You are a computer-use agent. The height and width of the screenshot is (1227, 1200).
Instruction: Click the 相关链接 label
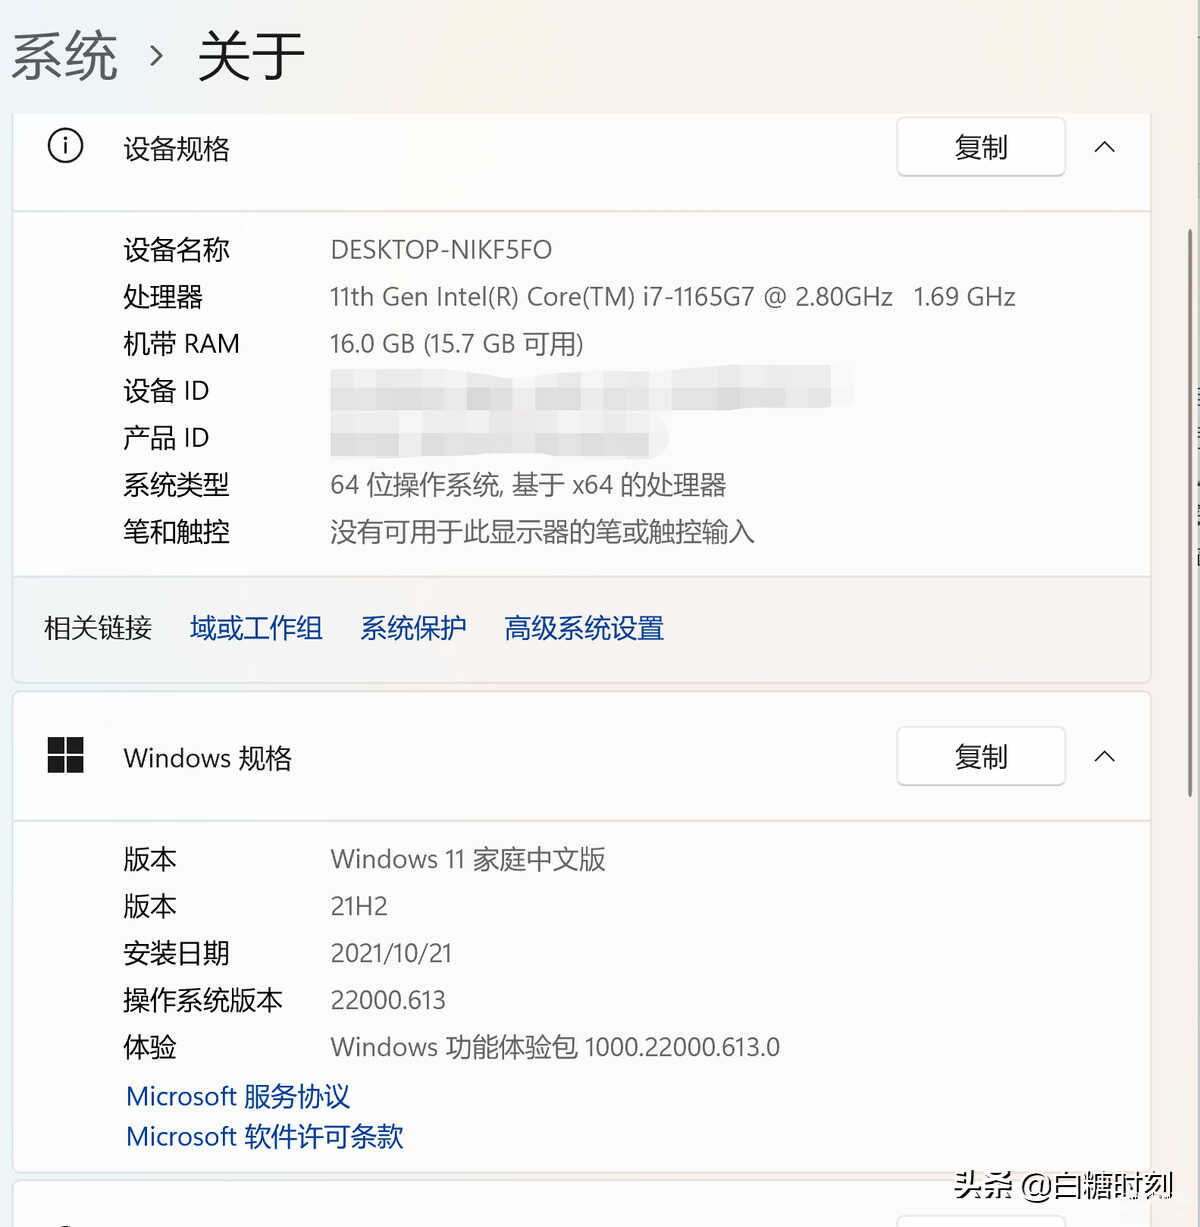pyautogui.click(x=98, y=628)
